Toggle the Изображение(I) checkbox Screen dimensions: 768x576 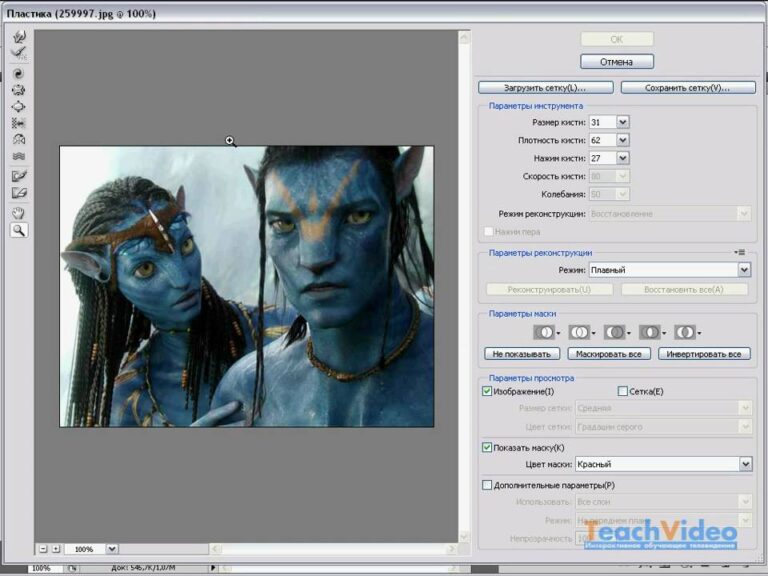(x=487, y=391)
